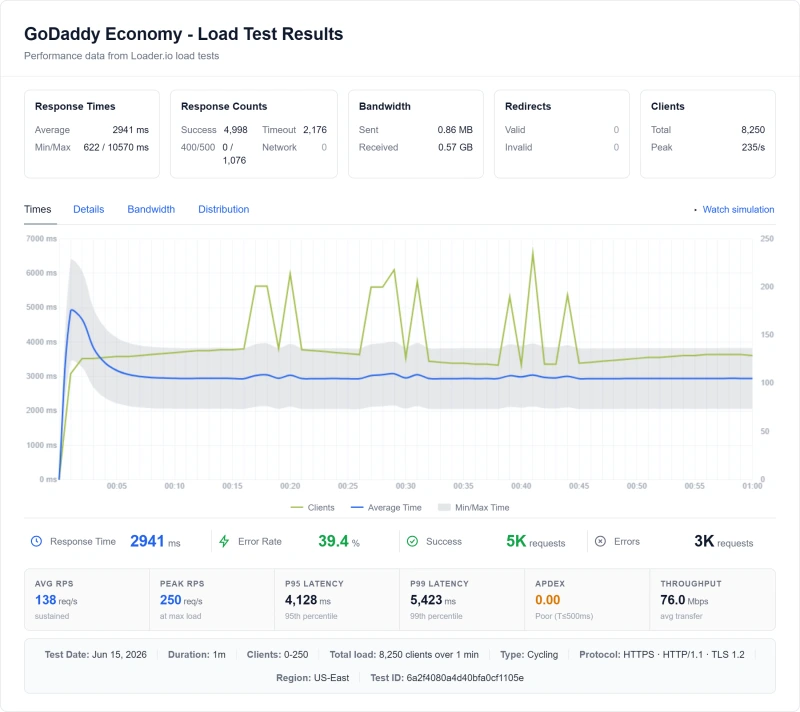Image resolution: width=800 pixels, height=712 pixels.
Task: Click the Type: Cycling entry
Action: click(529, 654)
